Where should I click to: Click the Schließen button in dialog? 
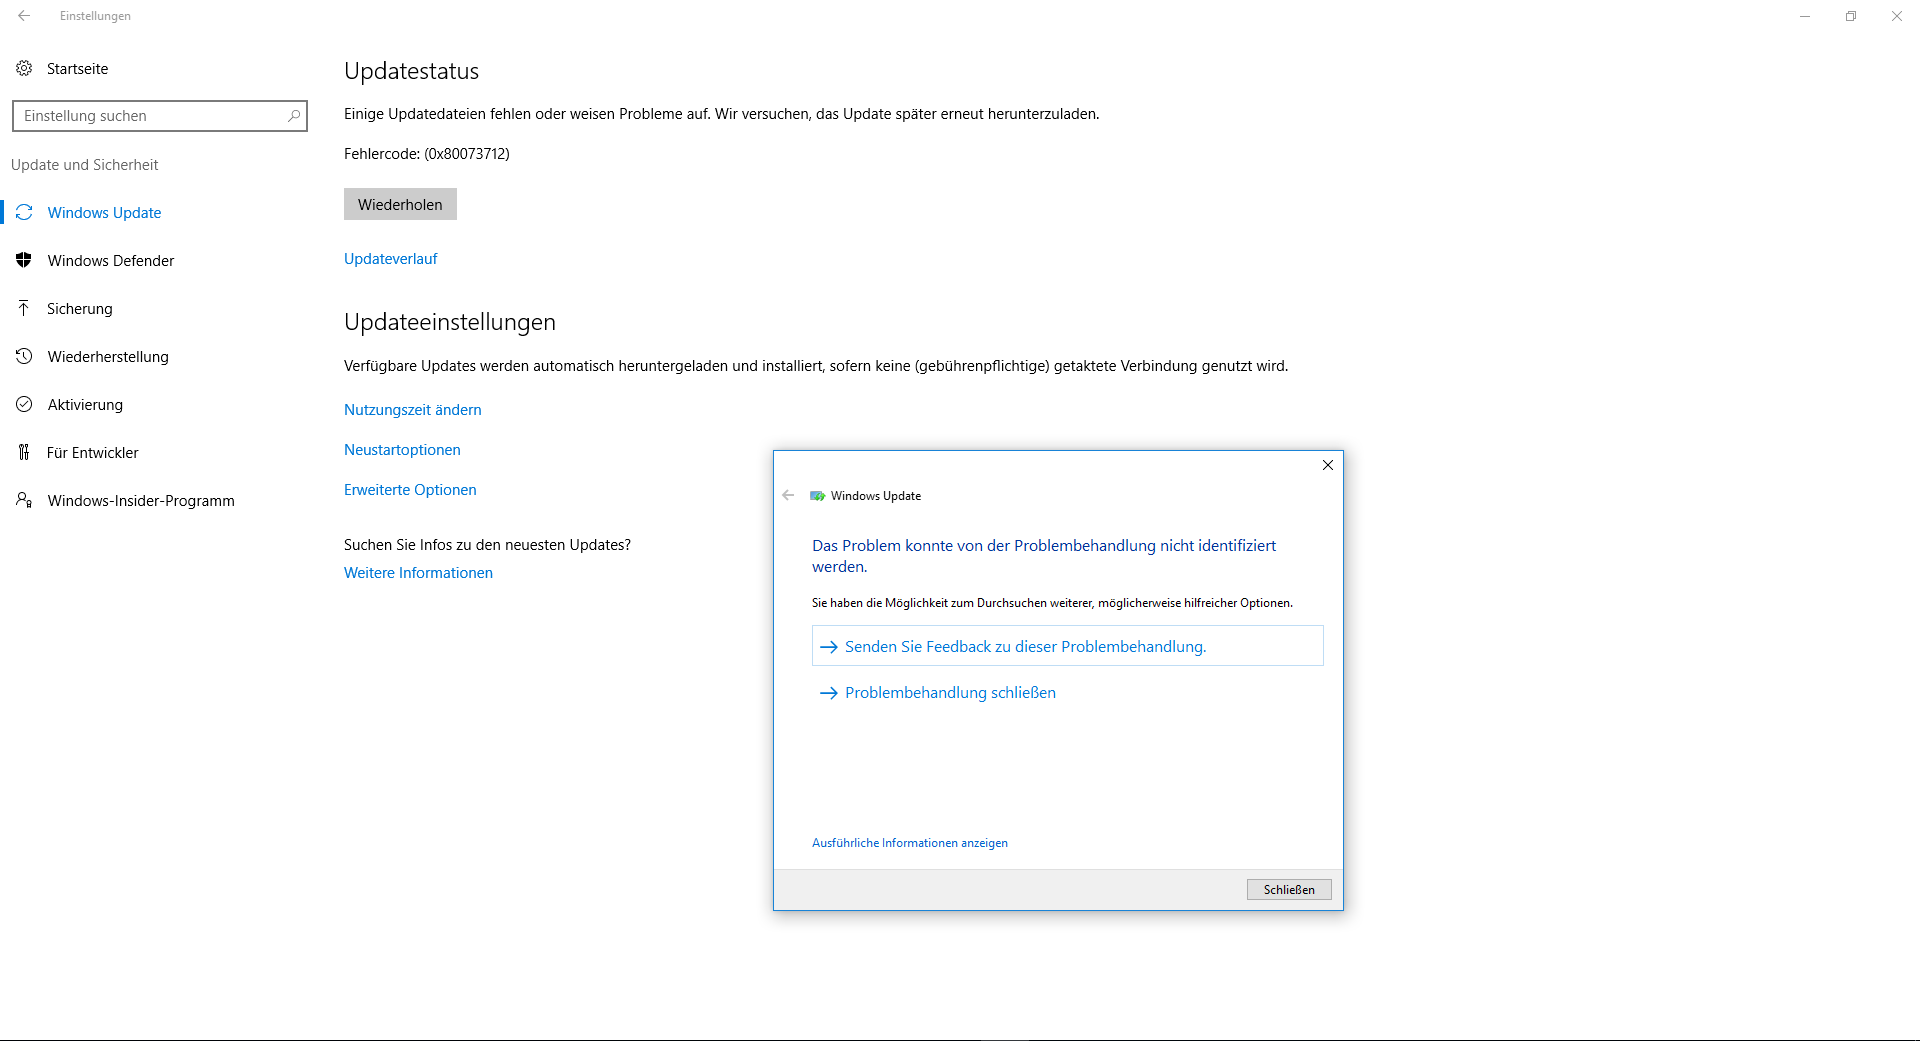(x=1289, y=890)
